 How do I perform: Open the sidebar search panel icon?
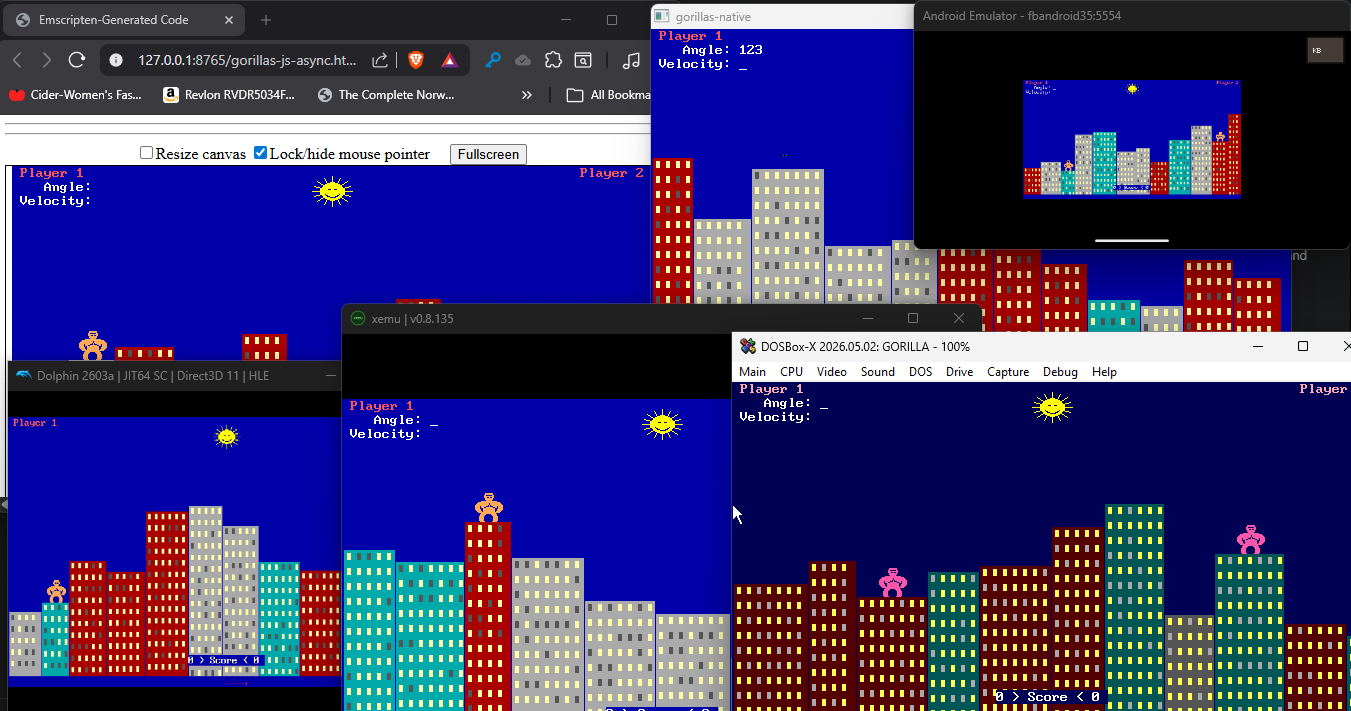[583, 60]
